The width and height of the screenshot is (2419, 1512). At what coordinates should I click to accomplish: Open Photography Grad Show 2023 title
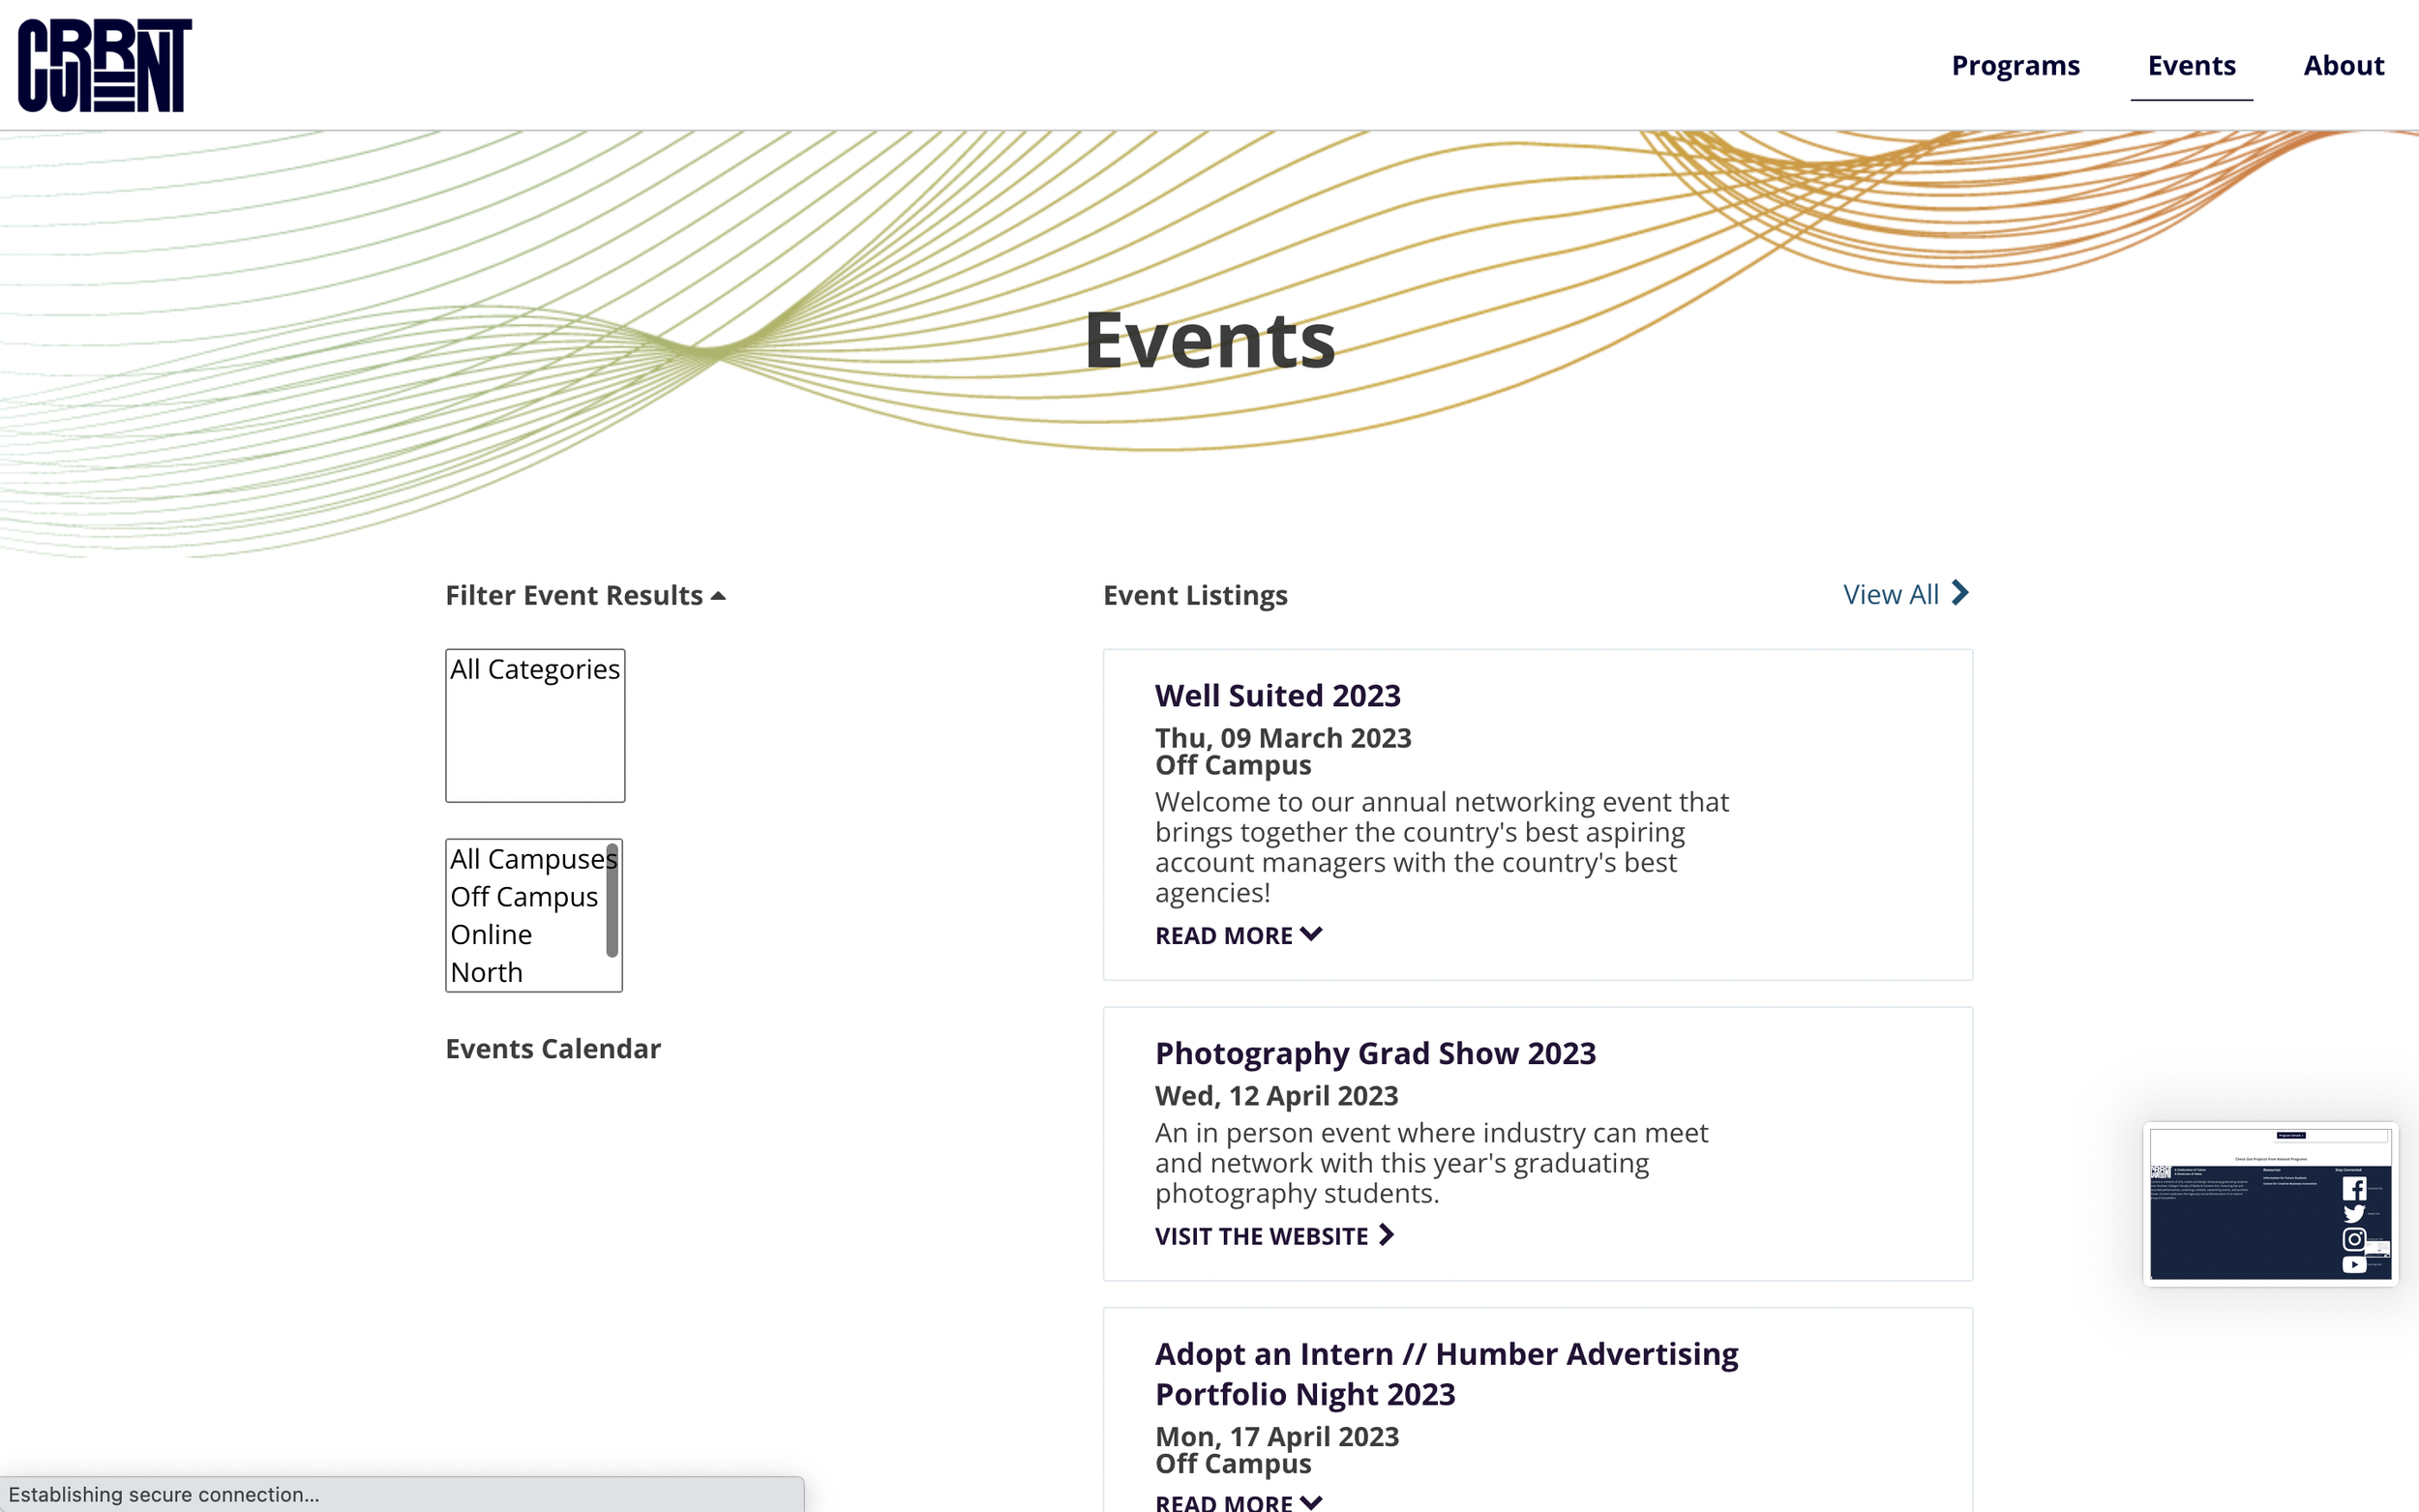coord(1374,1053)
